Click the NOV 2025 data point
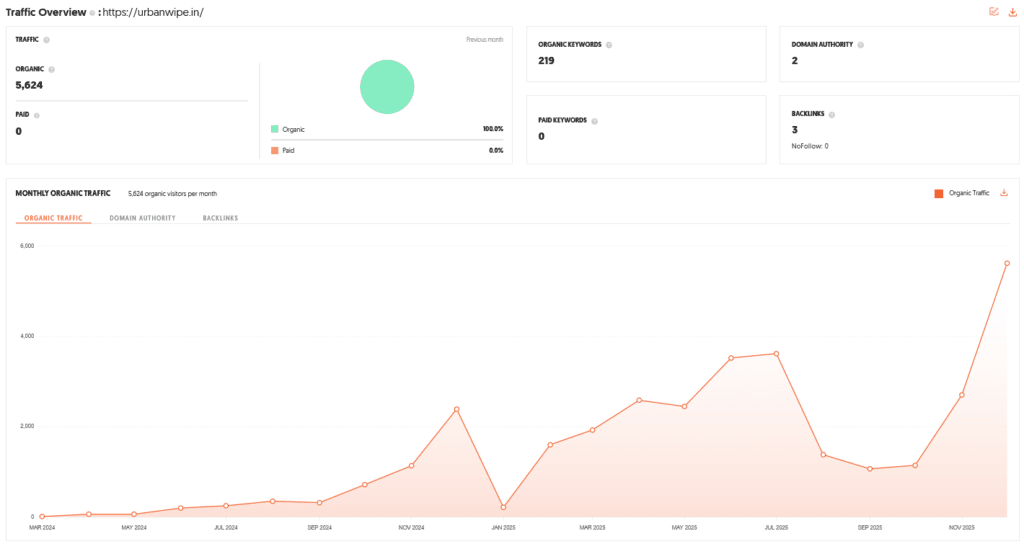This screenshot has width=1024, height=544. (962, 394)
